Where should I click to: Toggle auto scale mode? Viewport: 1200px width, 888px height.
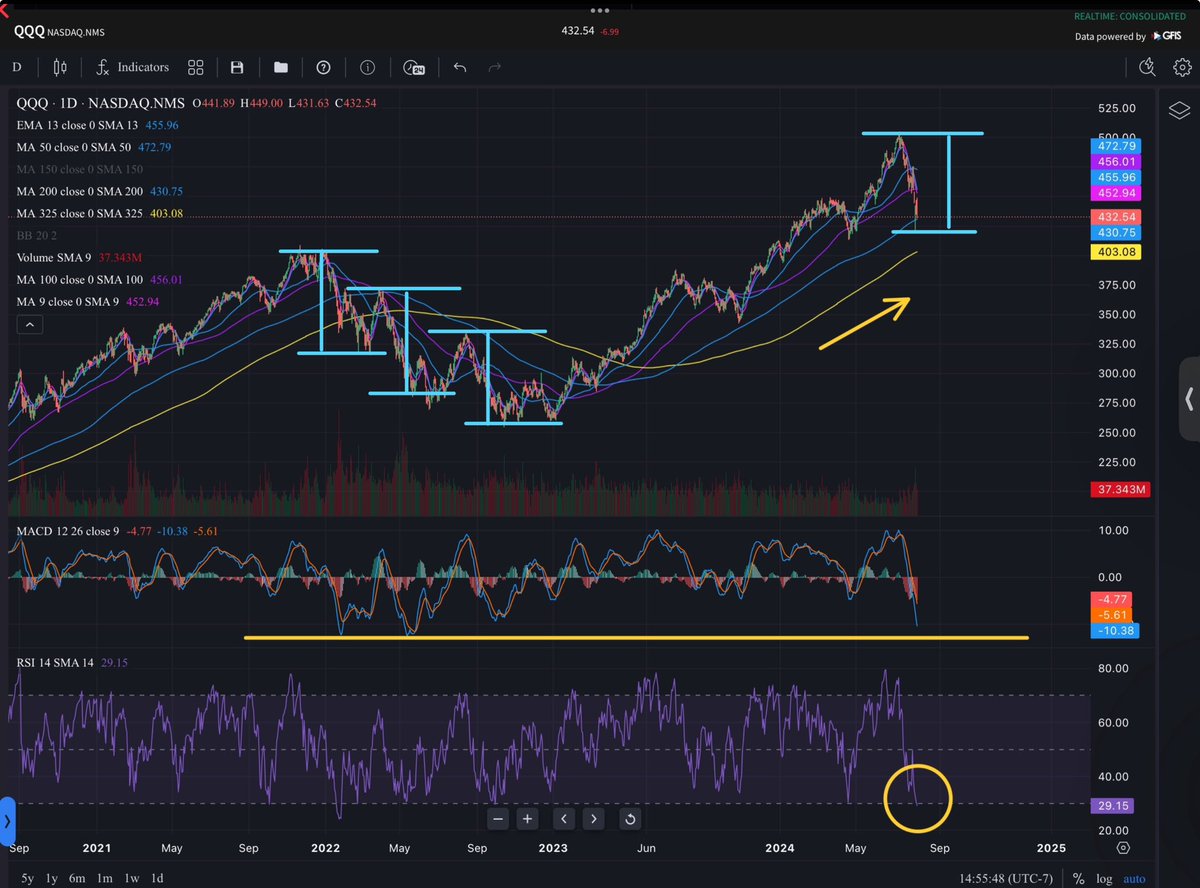pyautogui.click(x=1135, y=878)
